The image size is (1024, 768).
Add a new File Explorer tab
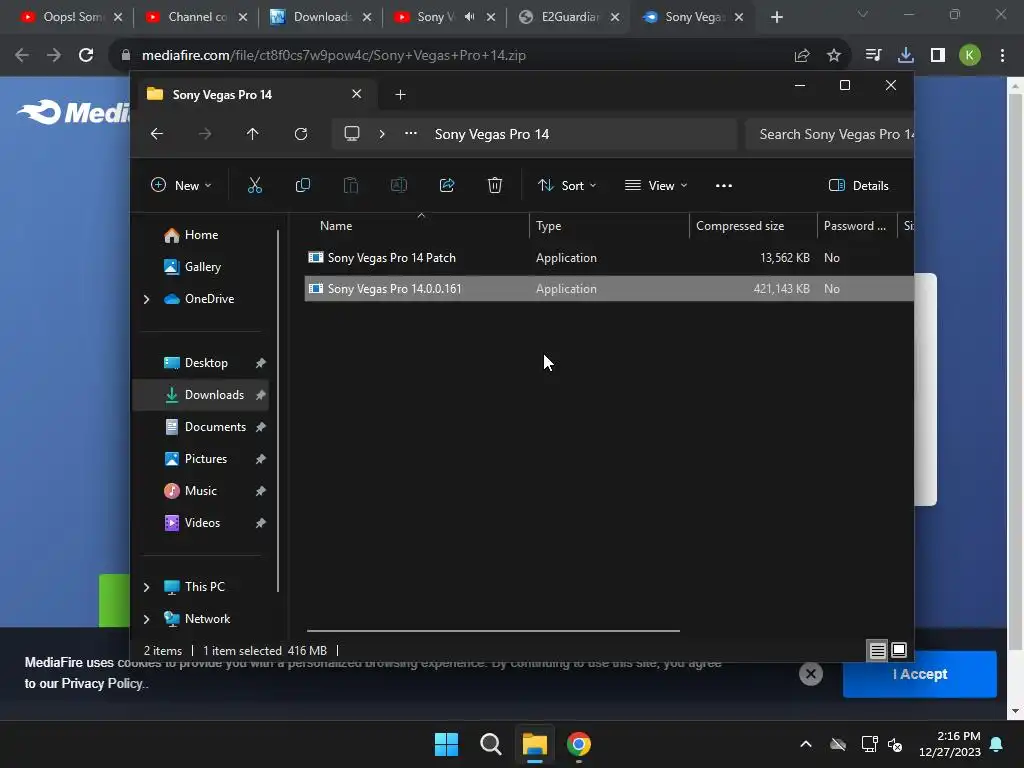[400, 95]
